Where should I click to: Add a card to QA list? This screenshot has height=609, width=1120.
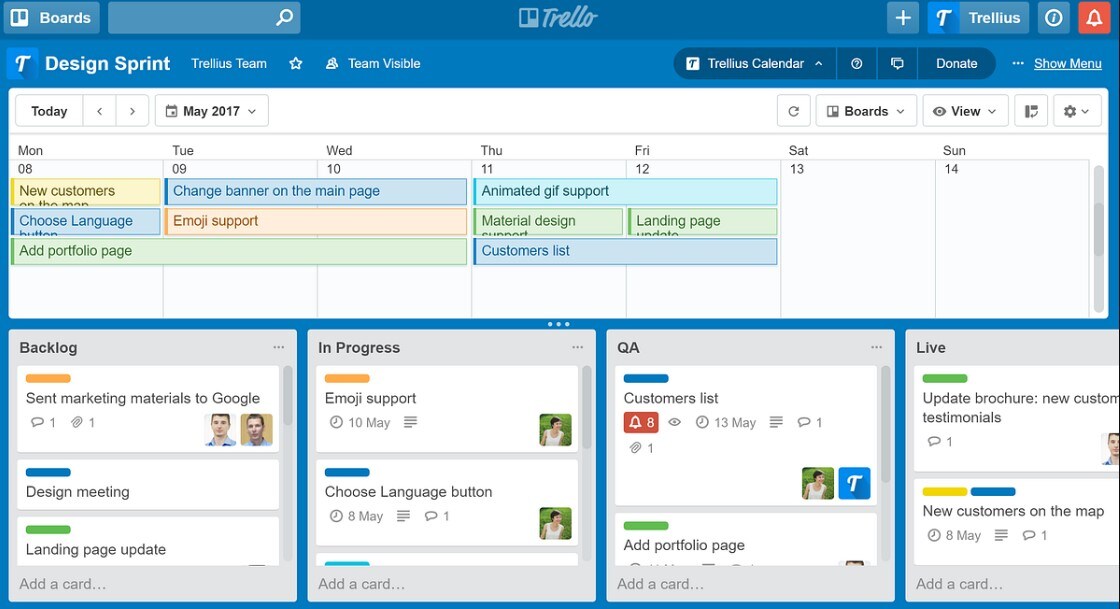click(x=661, y=584)
